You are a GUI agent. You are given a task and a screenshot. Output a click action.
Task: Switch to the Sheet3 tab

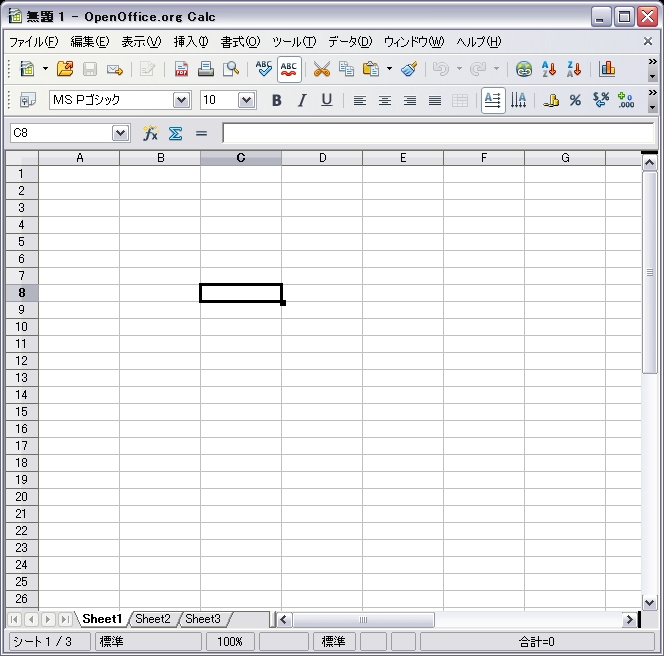203,619
